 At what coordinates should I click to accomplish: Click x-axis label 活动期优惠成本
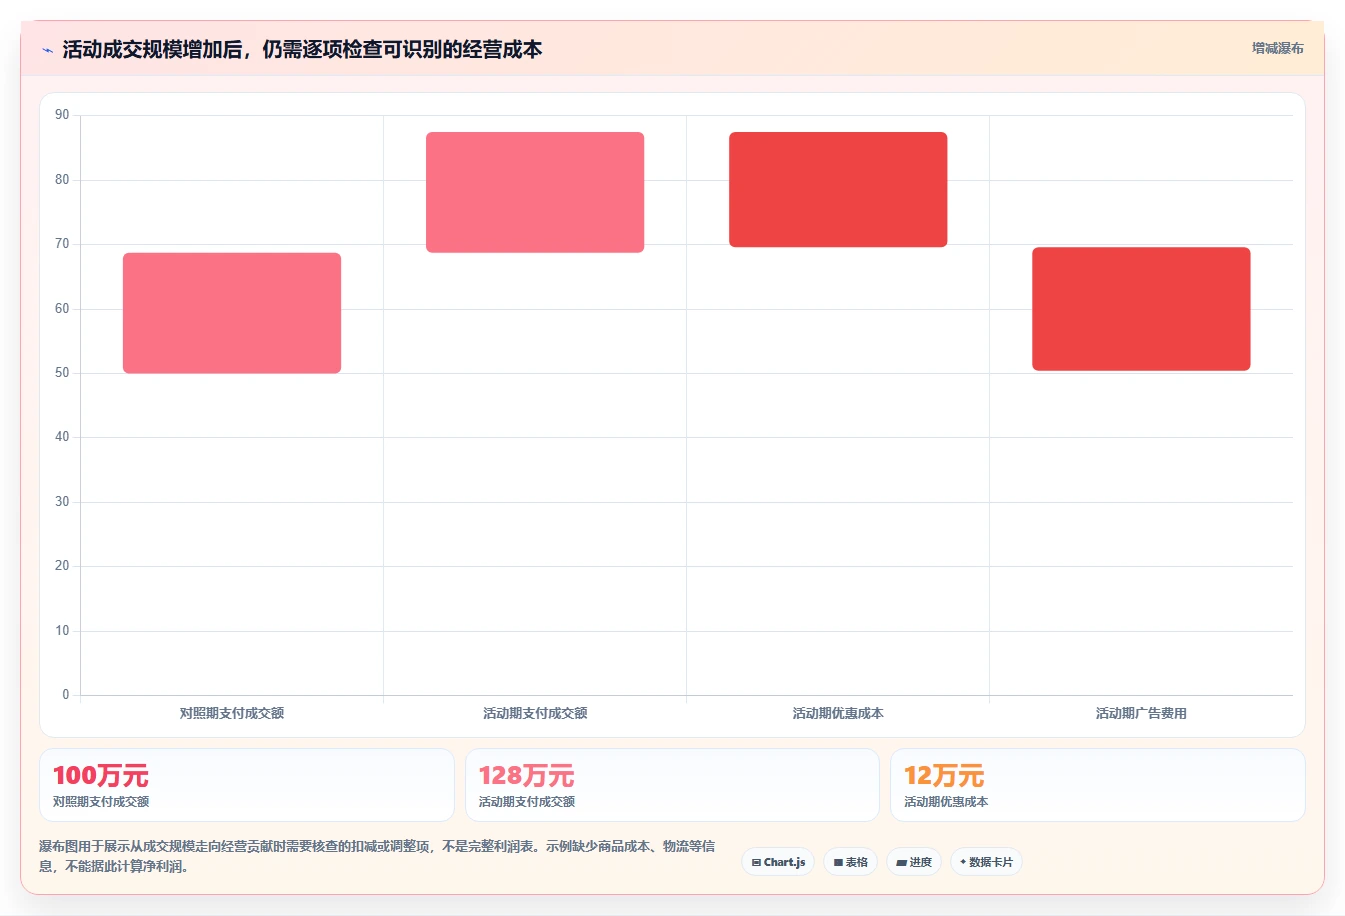point(838,713)
